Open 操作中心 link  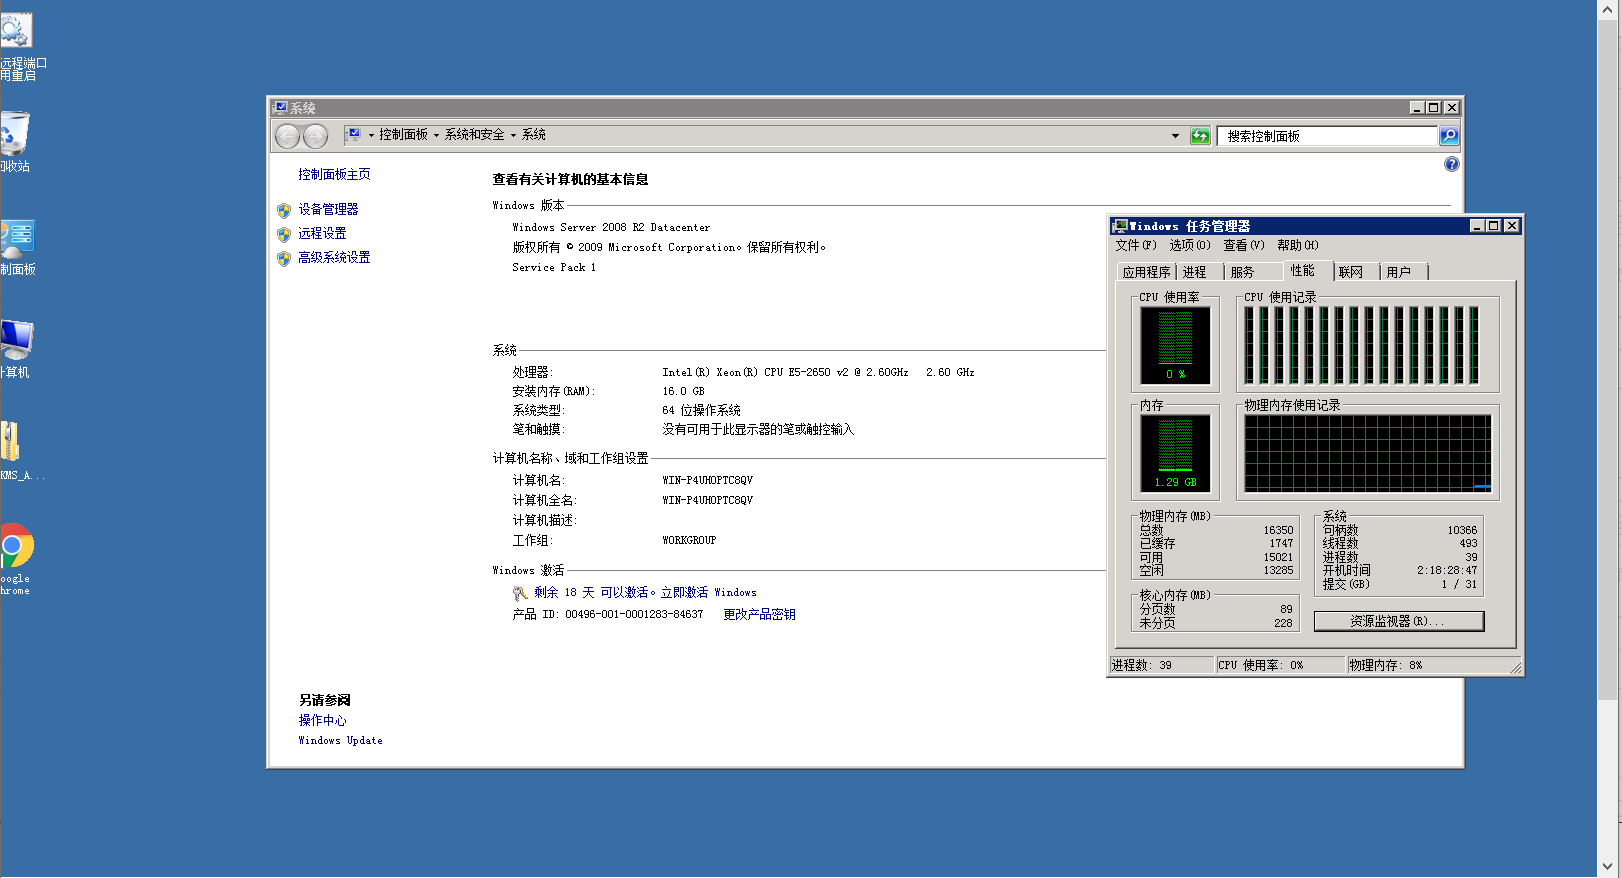click(x=322, y=720)
